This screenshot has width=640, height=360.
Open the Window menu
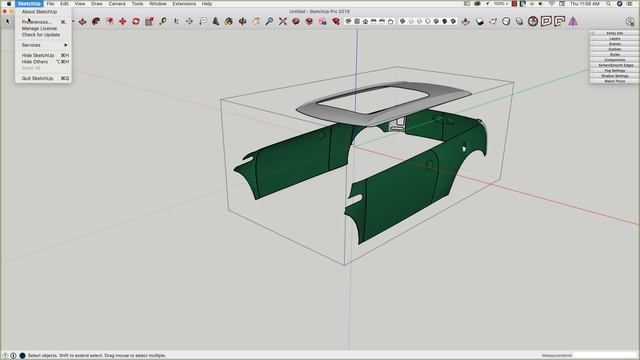tap(158, 4)
